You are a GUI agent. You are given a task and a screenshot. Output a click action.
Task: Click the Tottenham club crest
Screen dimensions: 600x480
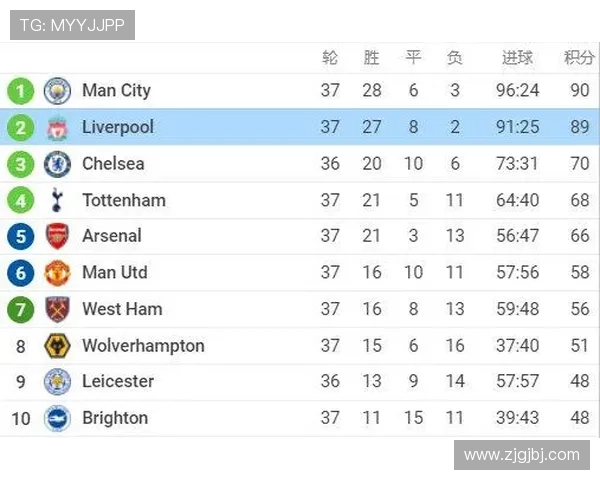pyautogui.click(x=57, y=200)
